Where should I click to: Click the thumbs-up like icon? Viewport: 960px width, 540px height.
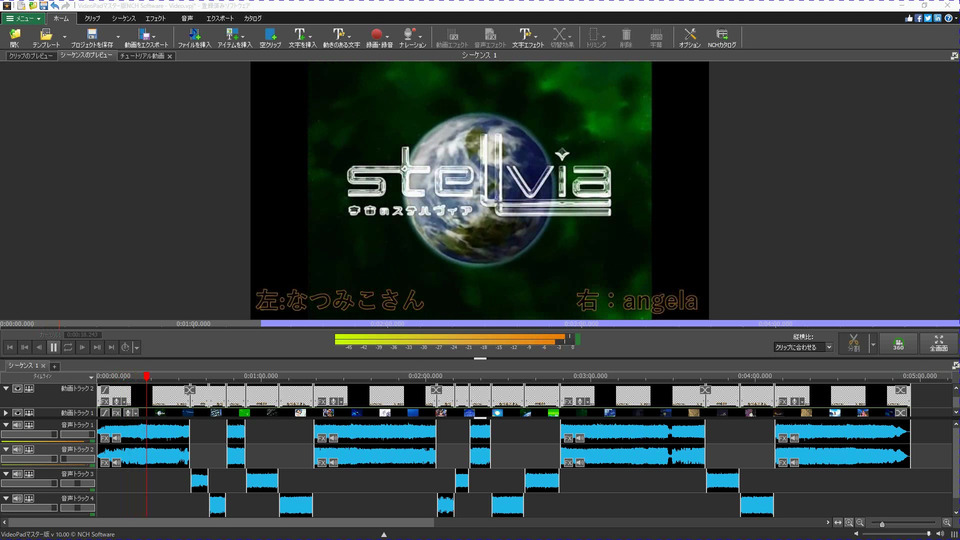pos(909,18)
